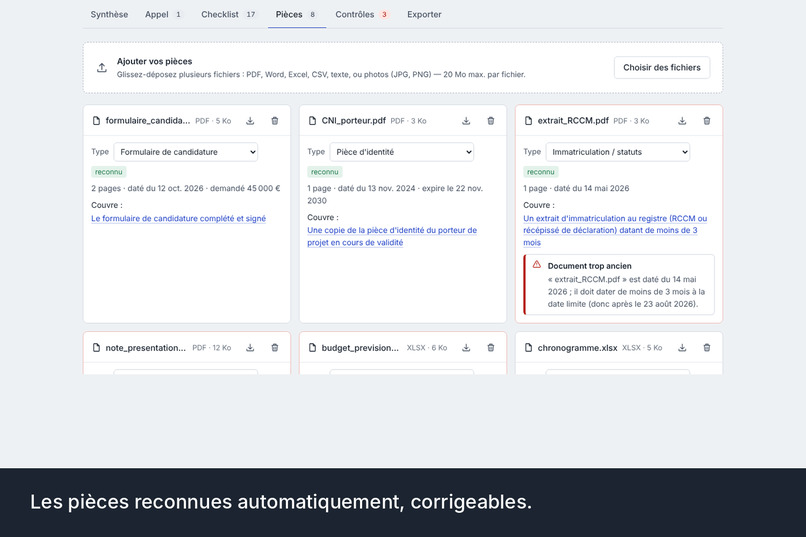
Task: Download note_presentation... file
Action: tap(250, 348)
